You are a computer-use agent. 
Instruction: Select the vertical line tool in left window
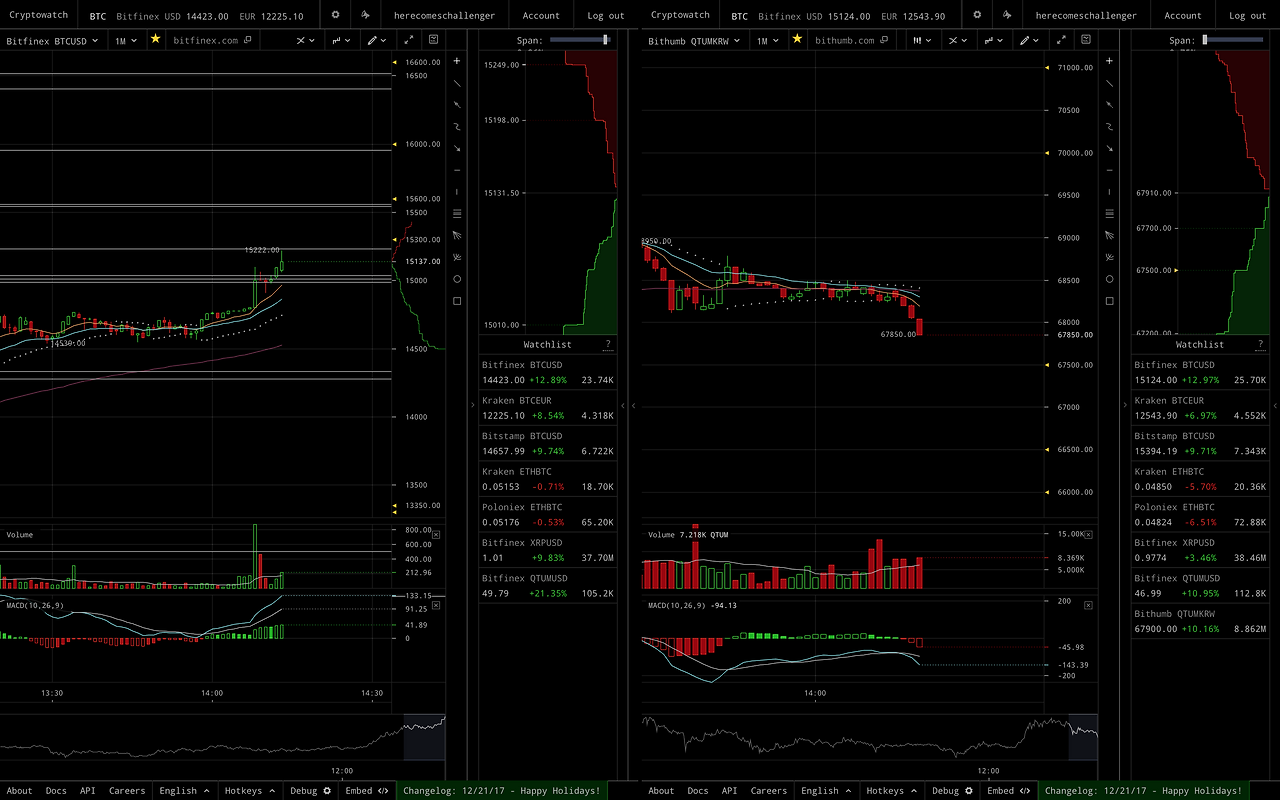tap(457, 192)
